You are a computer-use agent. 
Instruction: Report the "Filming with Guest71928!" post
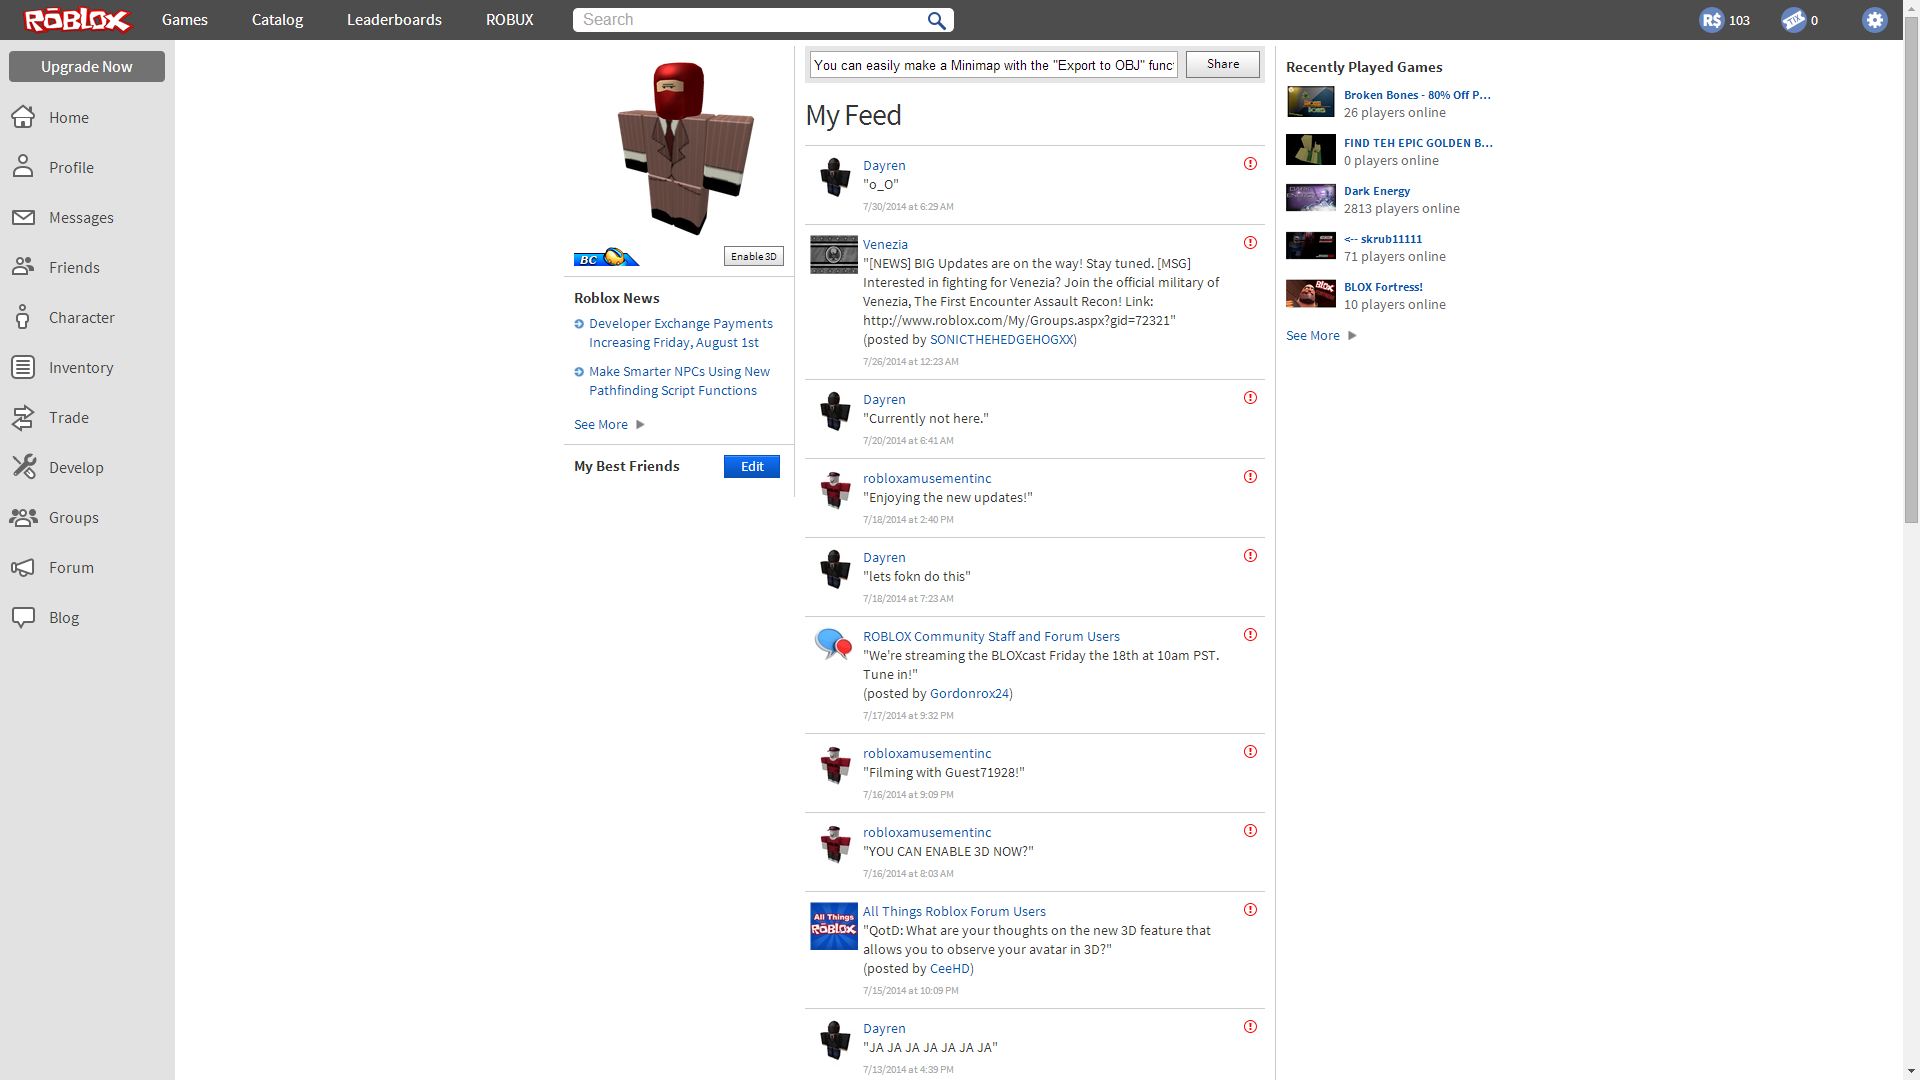pyautogui.click(x=1250, y=752)
